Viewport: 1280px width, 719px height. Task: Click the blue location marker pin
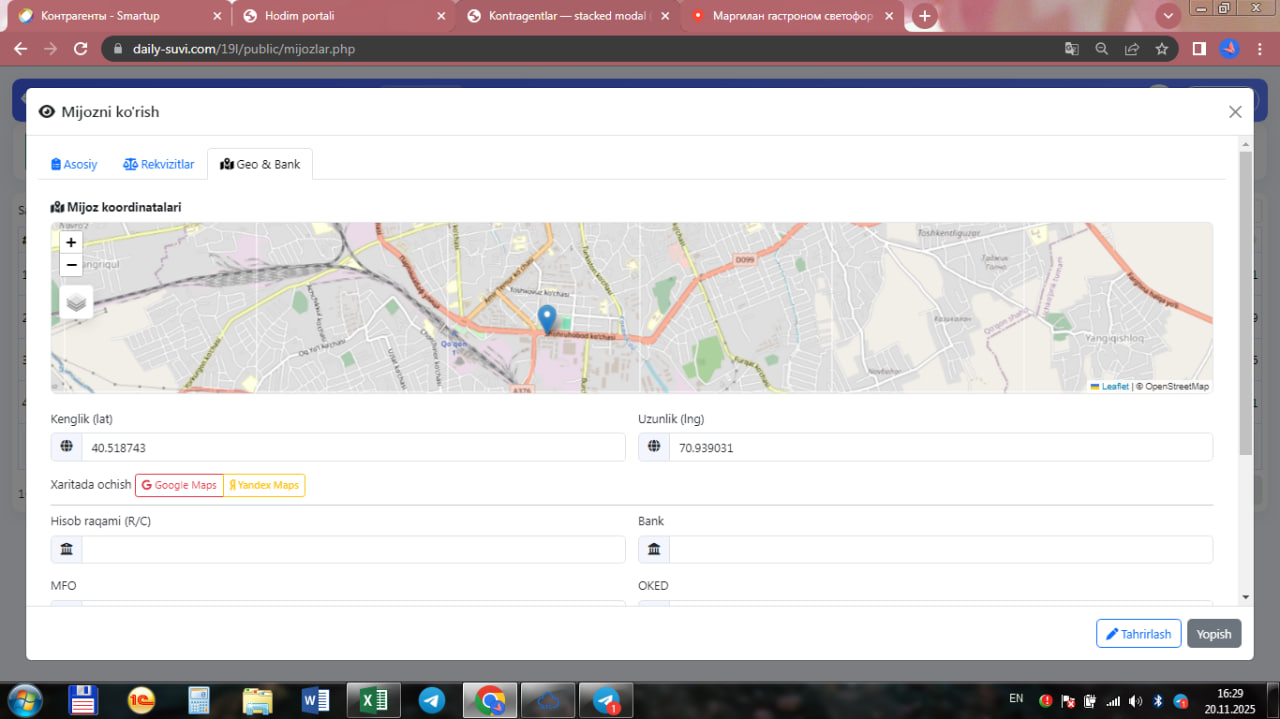click(547, 318)
